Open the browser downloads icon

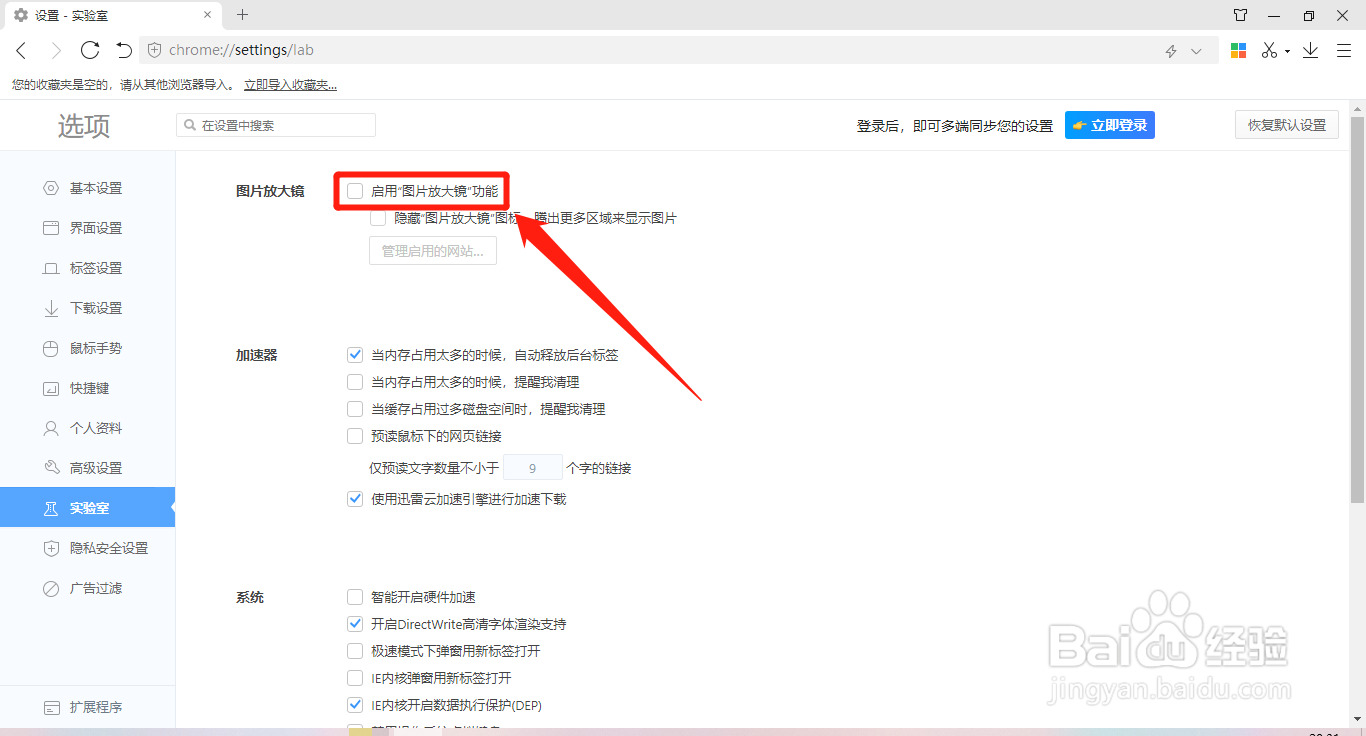(x=1310, y=48)
